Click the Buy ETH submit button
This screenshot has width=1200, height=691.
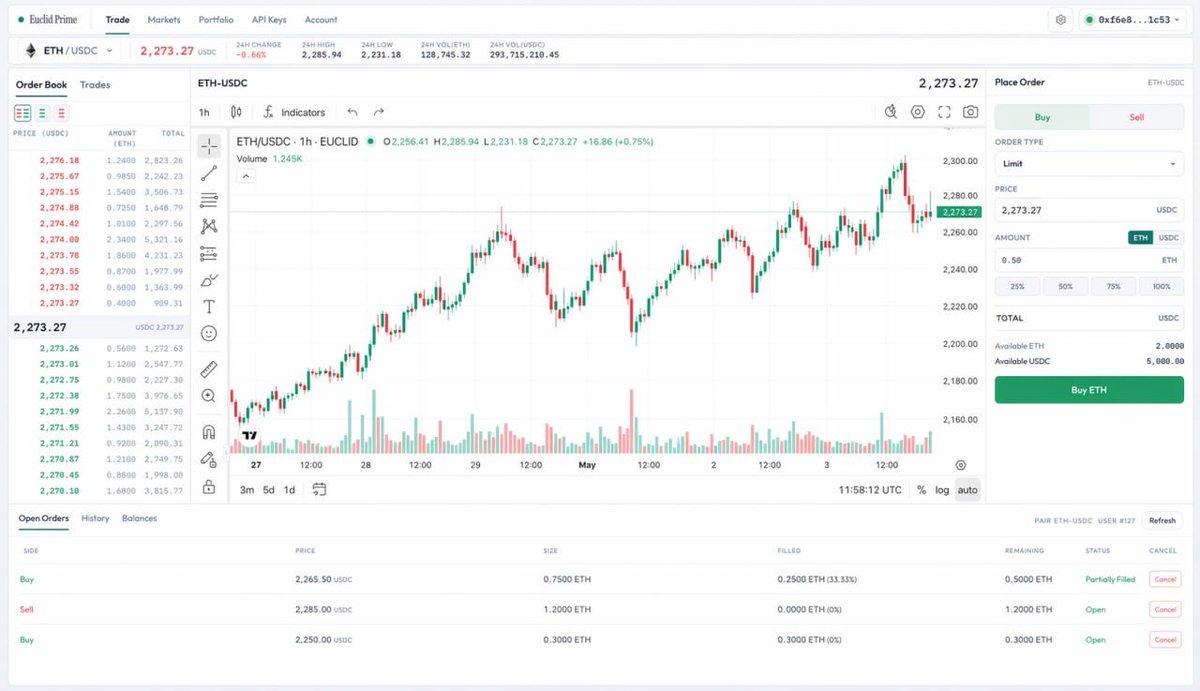[1089, 390]
